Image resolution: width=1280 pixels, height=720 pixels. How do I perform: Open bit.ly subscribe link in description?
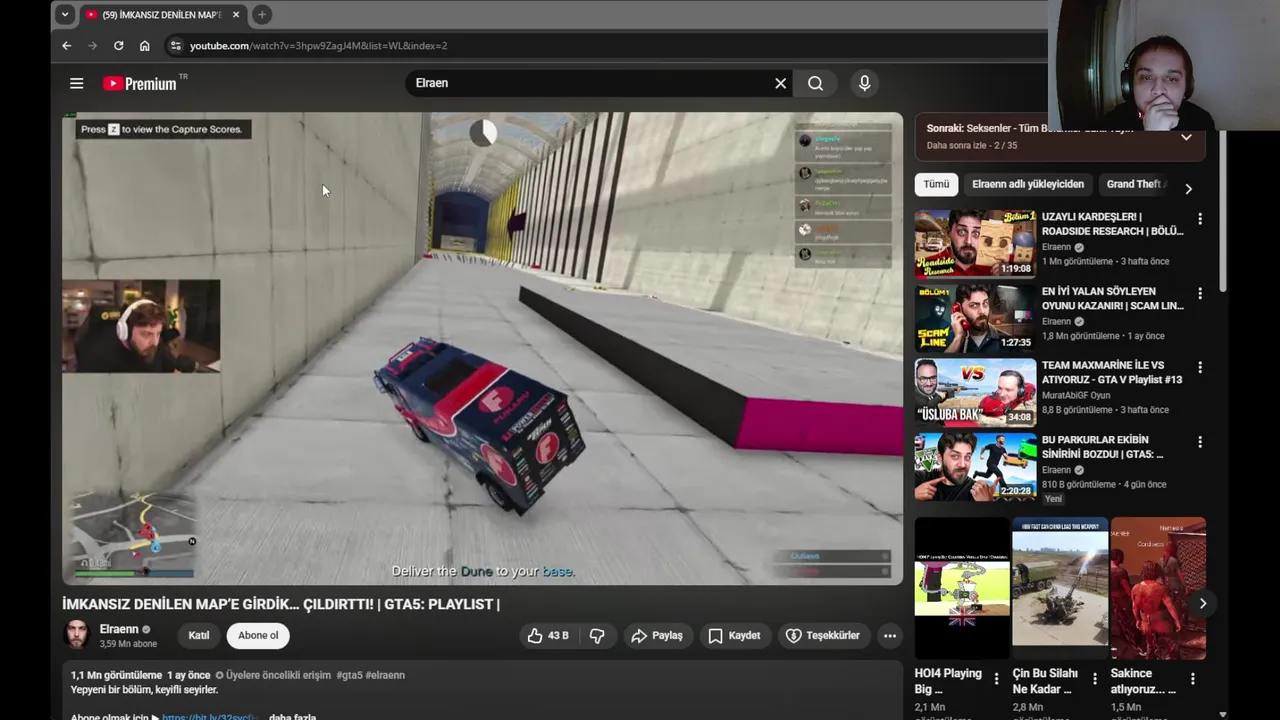click(x=210, y=717)
